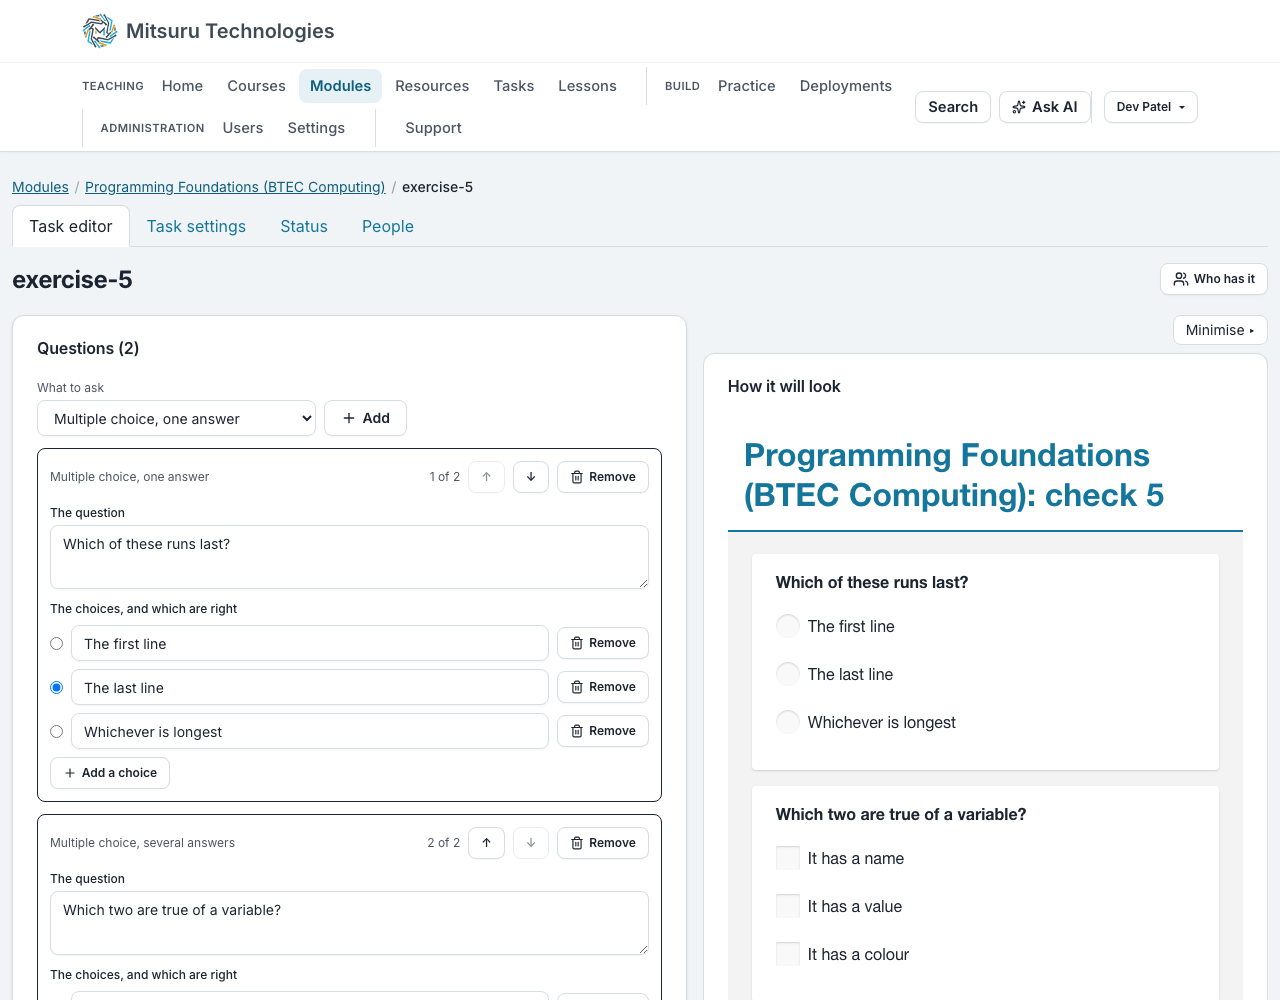Choose 'The last line' in the preview
Viewport: 1280px width, 1000px height.
click(x=788, y=674)
